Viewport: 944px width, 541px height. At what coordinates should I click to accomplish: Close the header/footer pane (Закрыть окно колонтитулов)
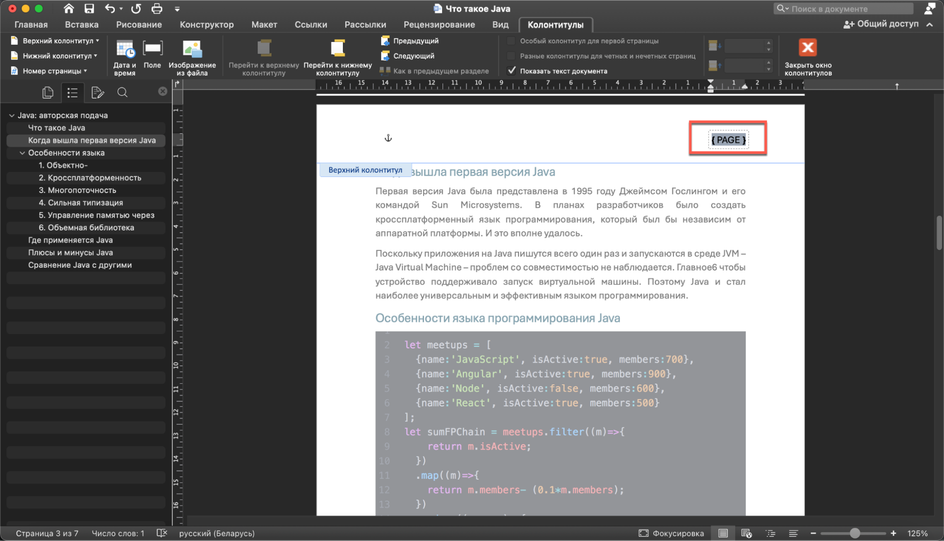pyautogui.click(x=808, y=58)
